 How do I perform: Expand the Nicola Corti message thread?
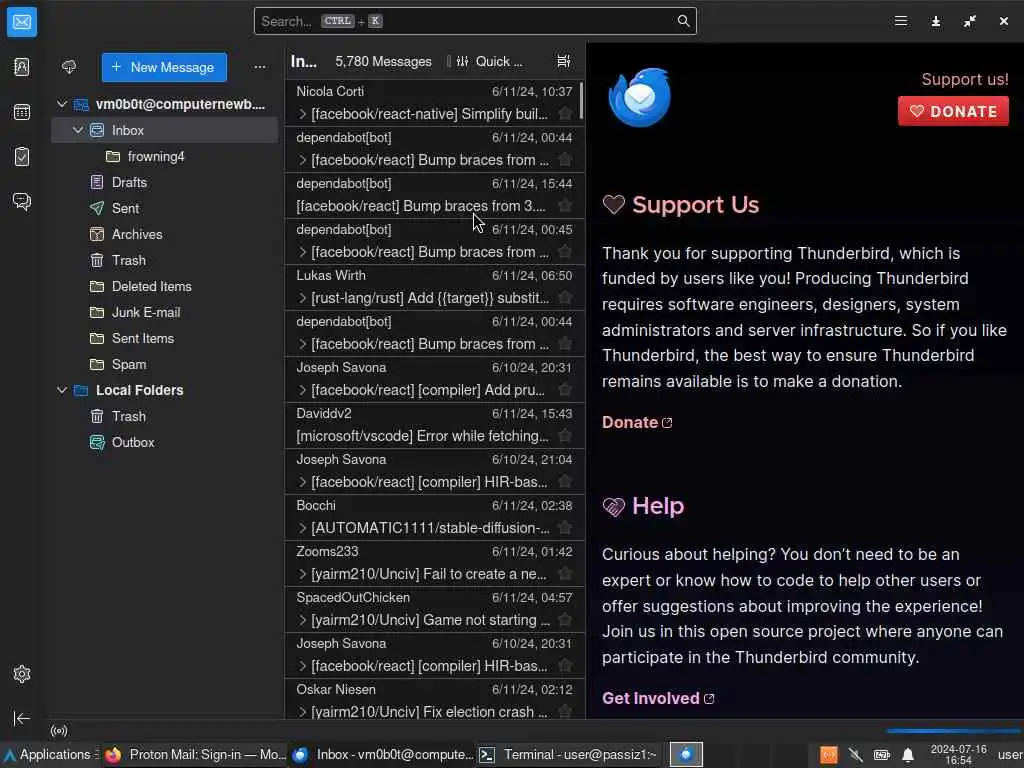point(302,114)
